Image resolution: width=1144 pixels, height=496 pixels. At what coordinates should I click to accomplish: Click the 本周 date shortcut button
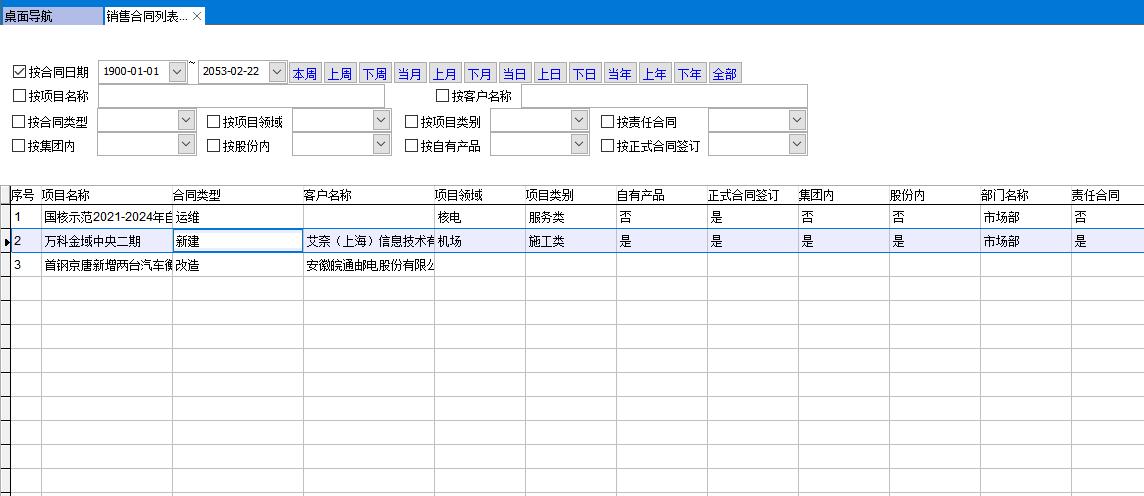(x=304, y=74)
